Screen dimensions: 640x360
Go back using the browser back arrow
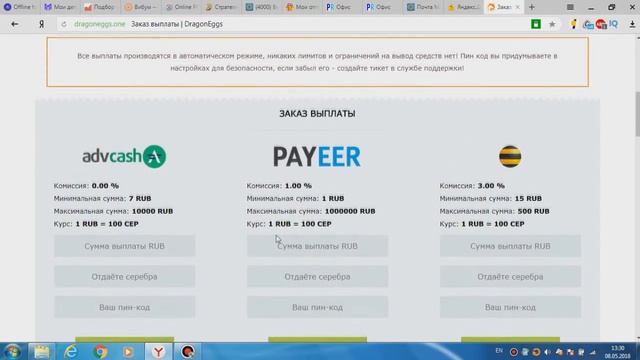click(x=15, y=24)
